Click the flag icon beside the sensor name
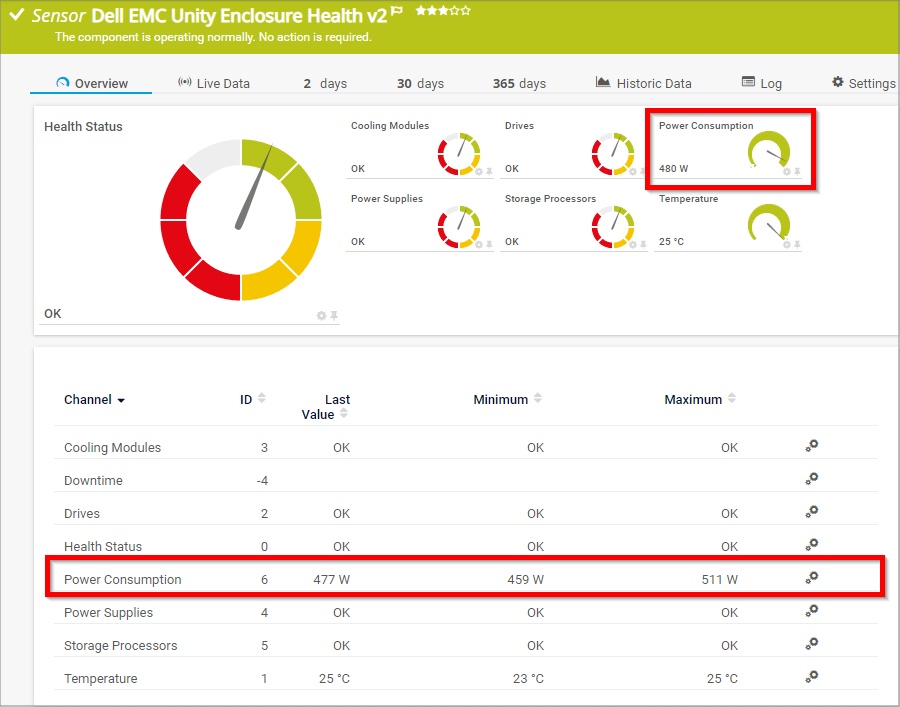 tap(397, 12)
